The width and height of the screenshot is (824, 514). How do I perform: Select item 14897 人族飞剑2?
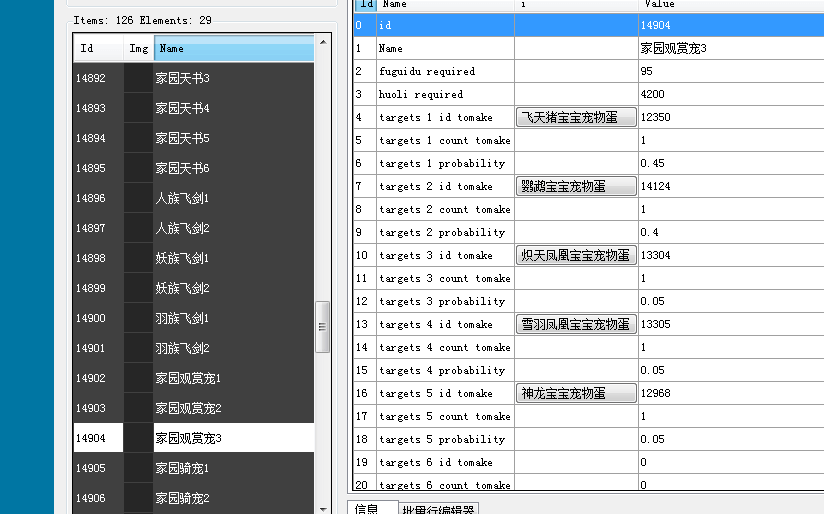194,228
